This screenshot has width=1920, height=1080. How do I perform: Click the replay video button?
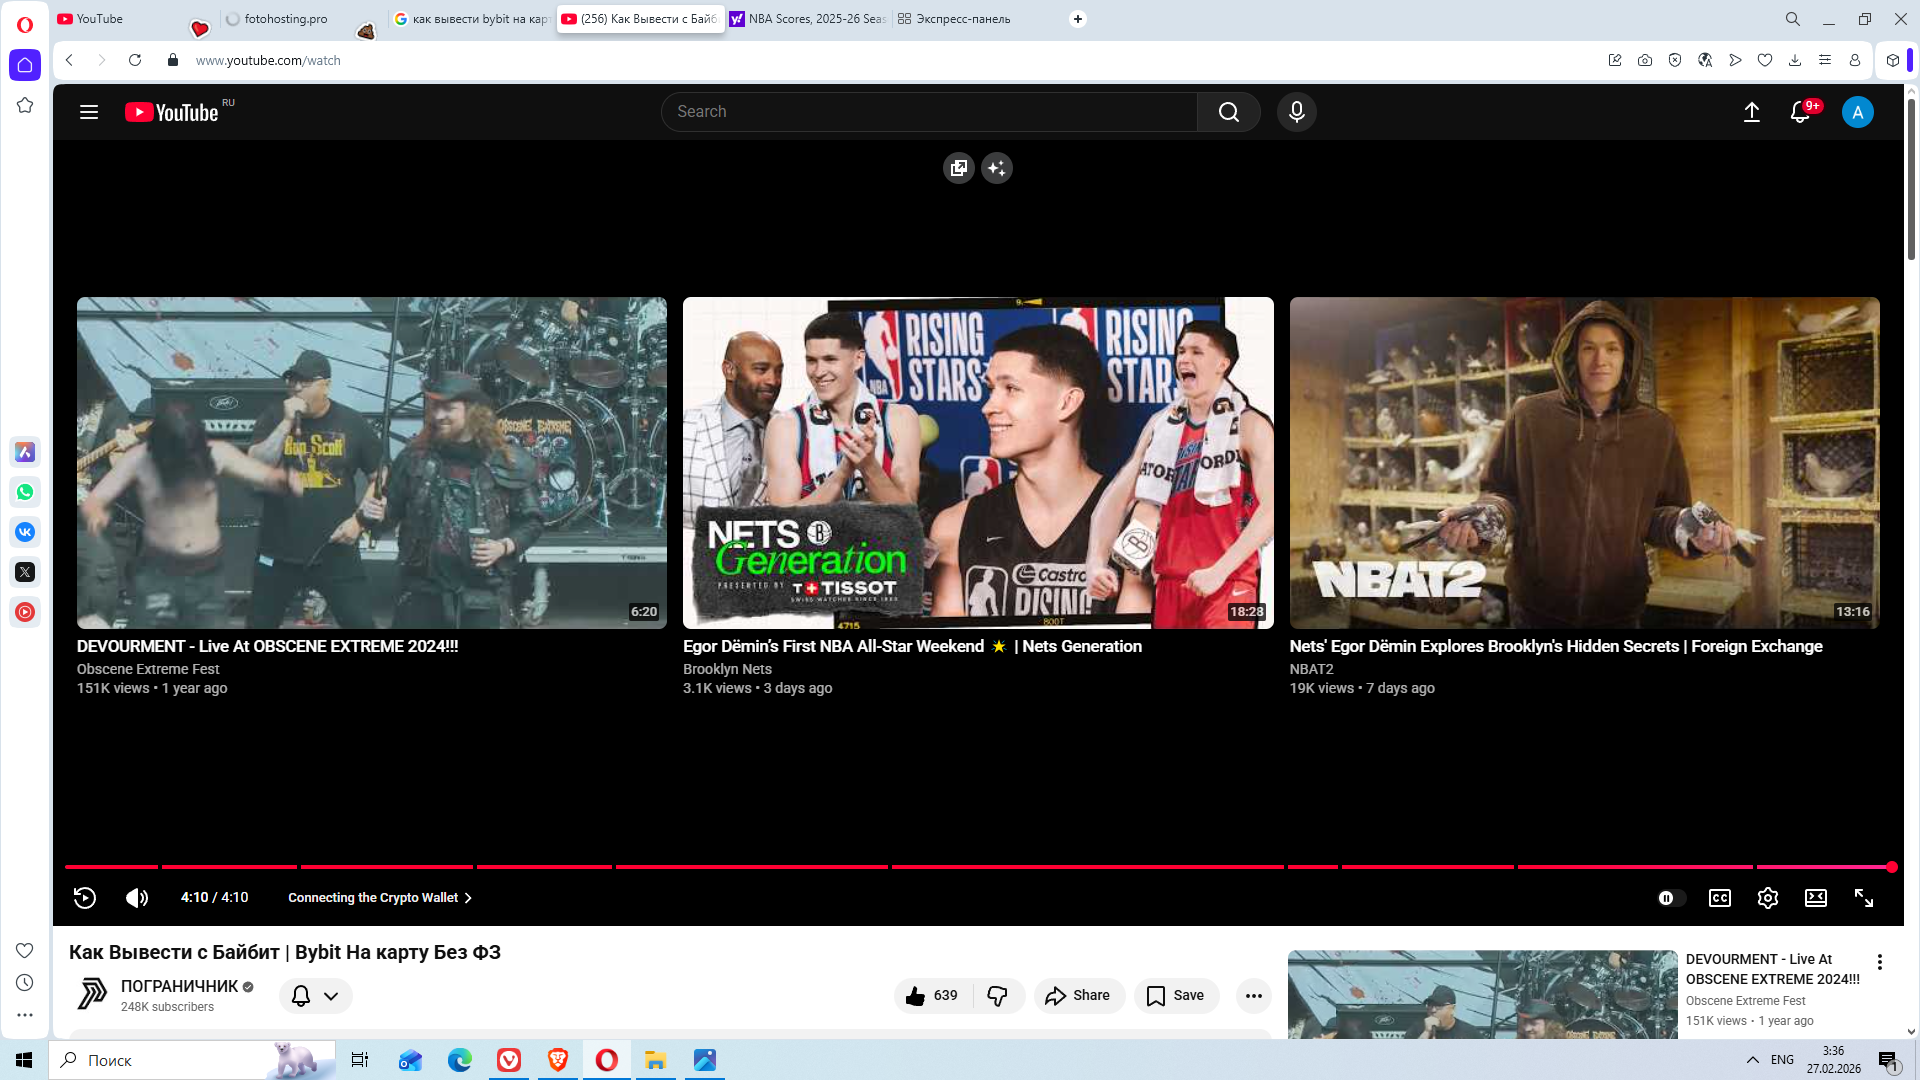pyautogui.click(x=85, y=898)
